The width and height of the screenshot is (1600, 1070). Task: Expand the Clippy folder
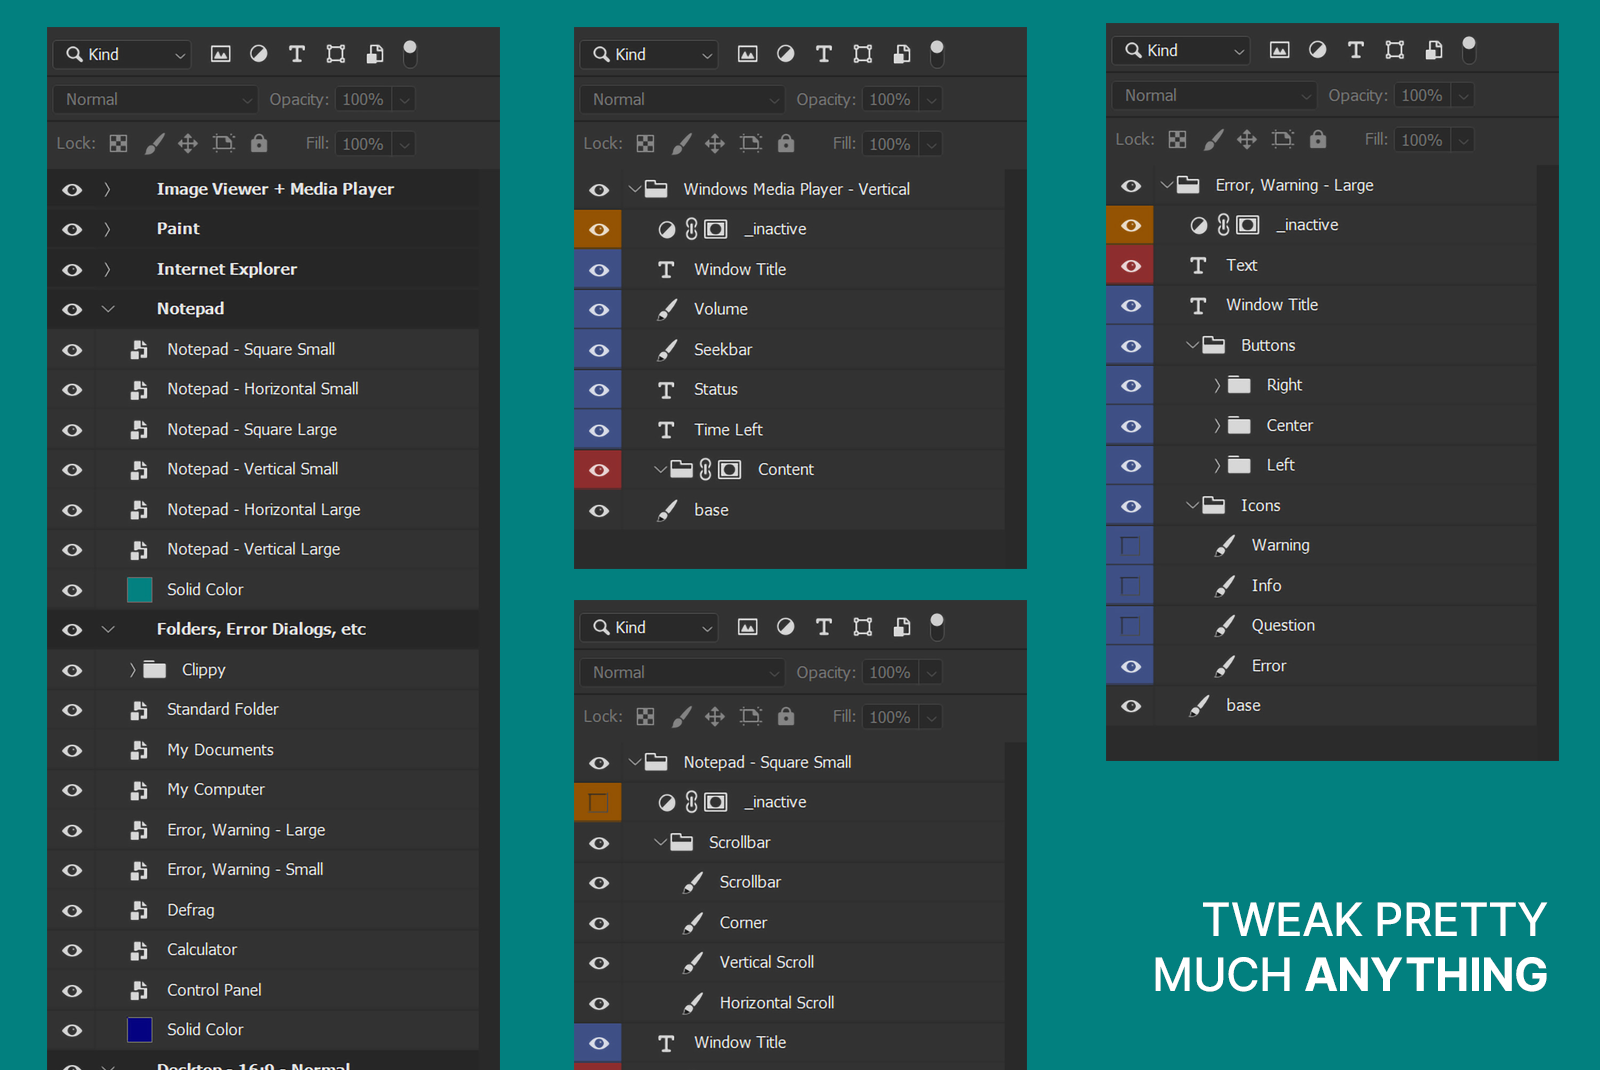click(x=132, y=669)
